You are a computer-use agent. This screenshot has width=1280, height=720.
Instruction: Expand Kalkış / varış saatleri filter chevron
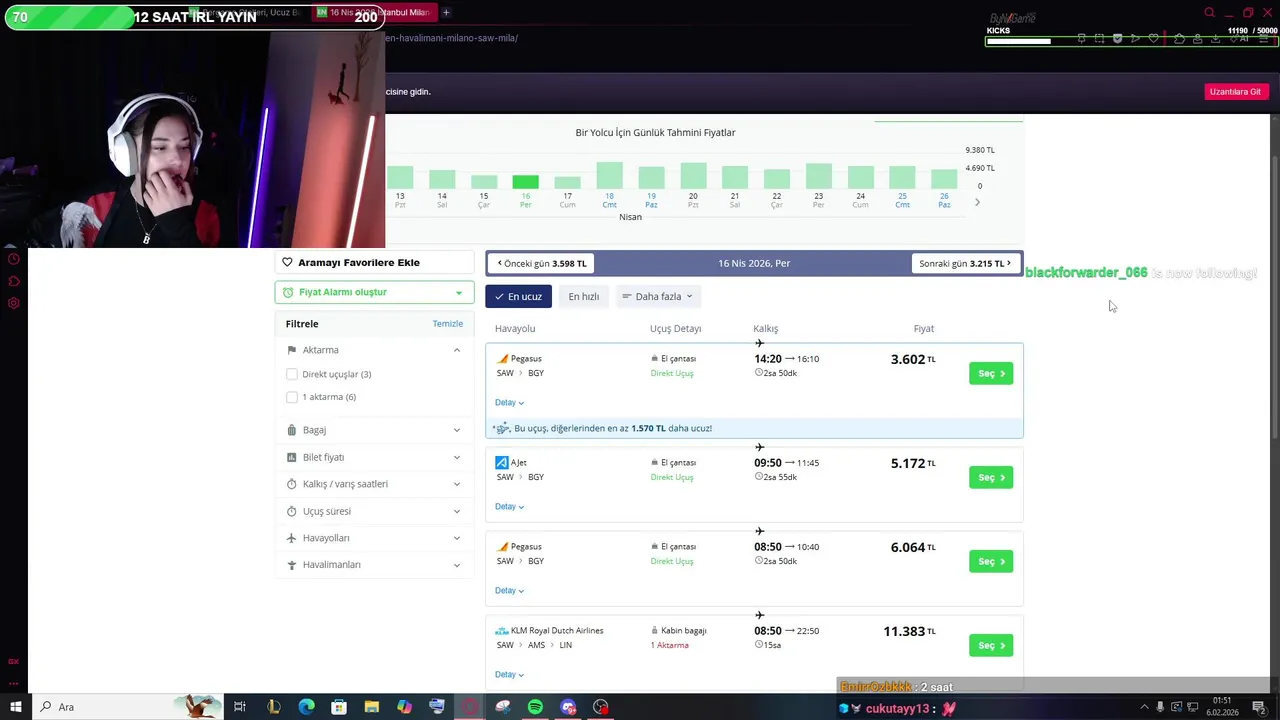tap(457, 484)
